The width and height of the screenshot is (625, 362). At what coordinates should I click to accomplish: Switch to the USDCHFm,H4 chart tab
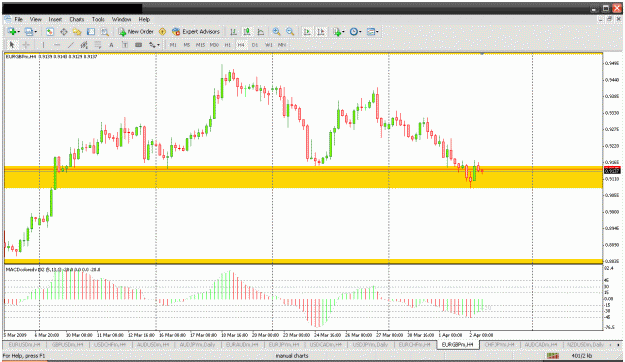110,344
